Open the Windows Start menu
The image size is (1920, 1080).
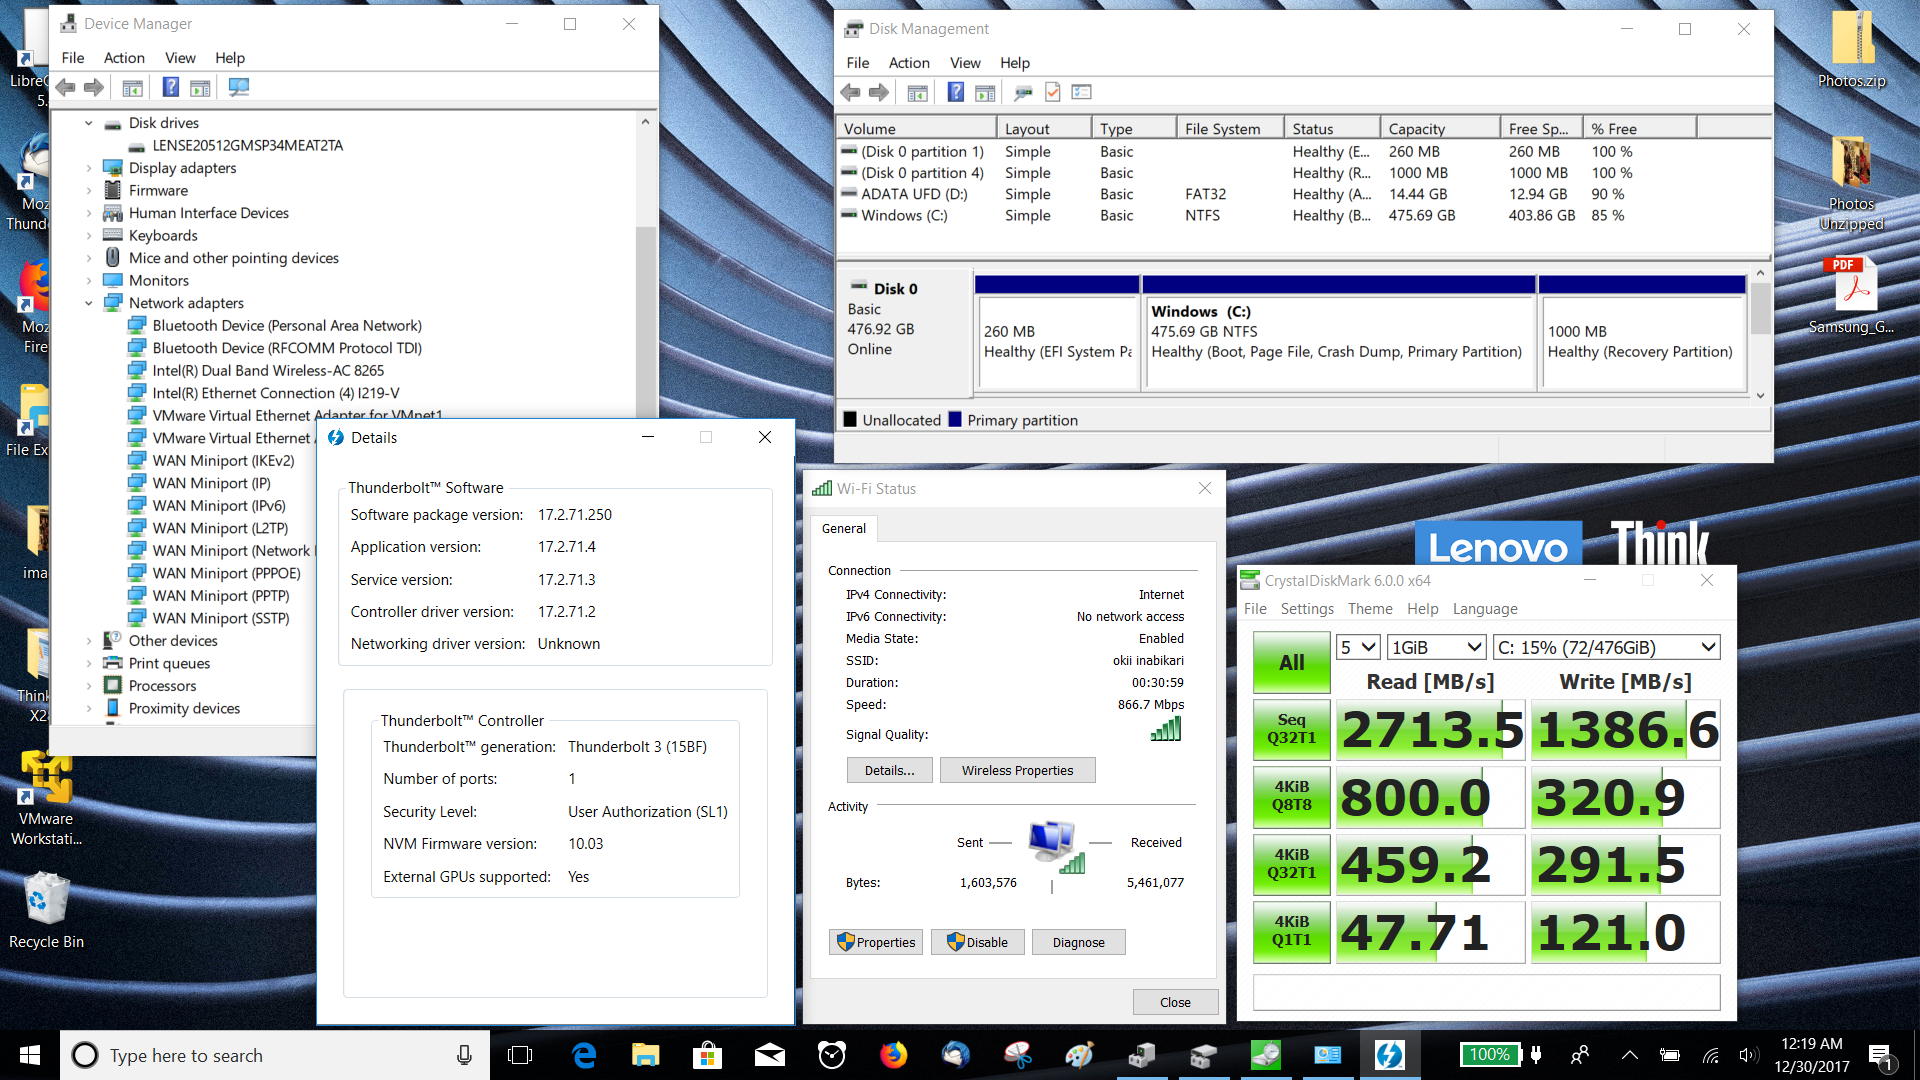tap(29, 1055)
